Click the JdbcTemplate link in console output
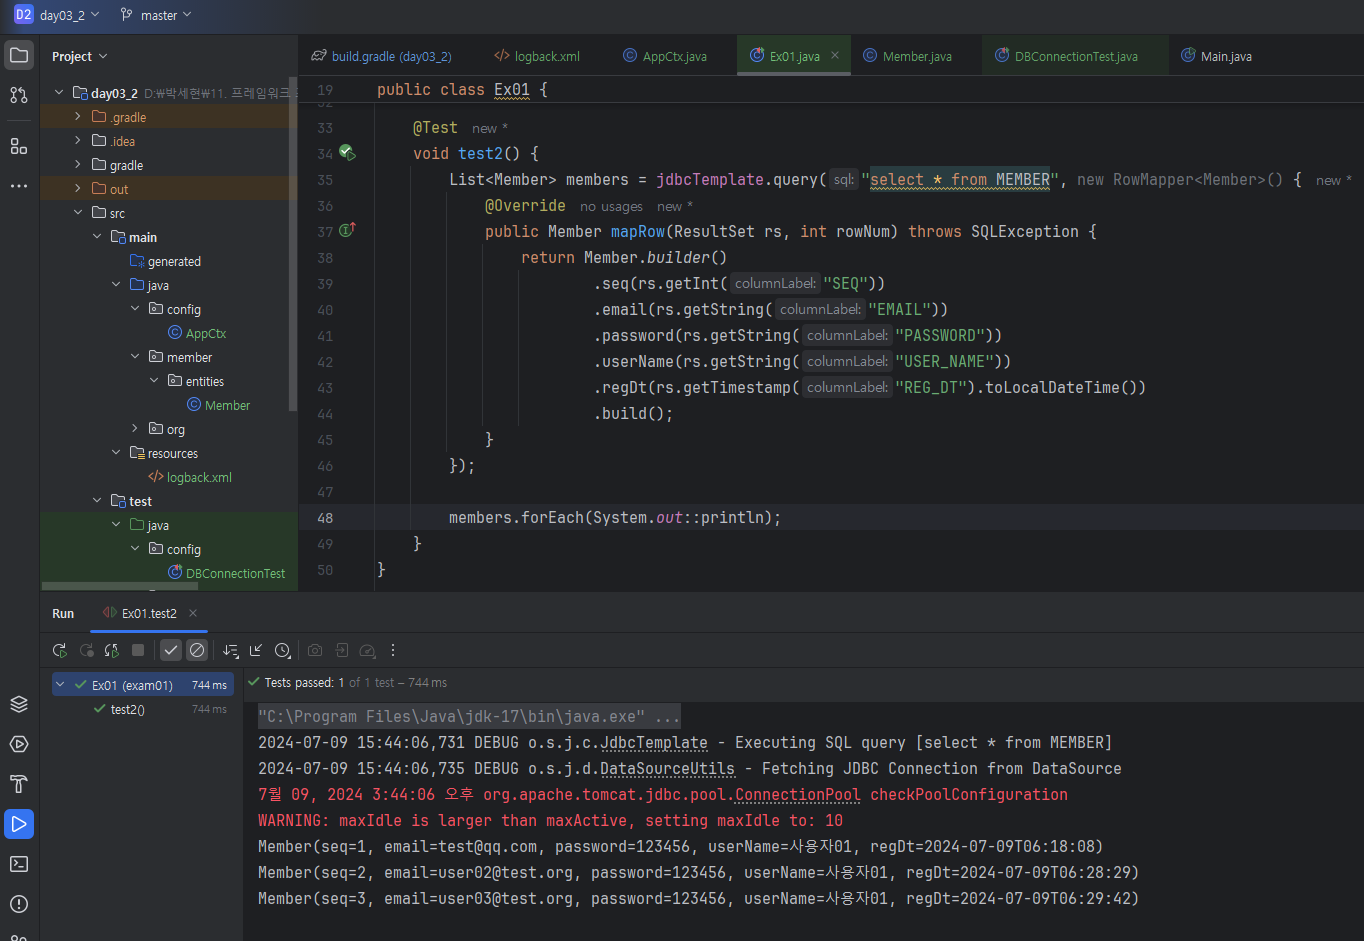 tap(654, 743)
